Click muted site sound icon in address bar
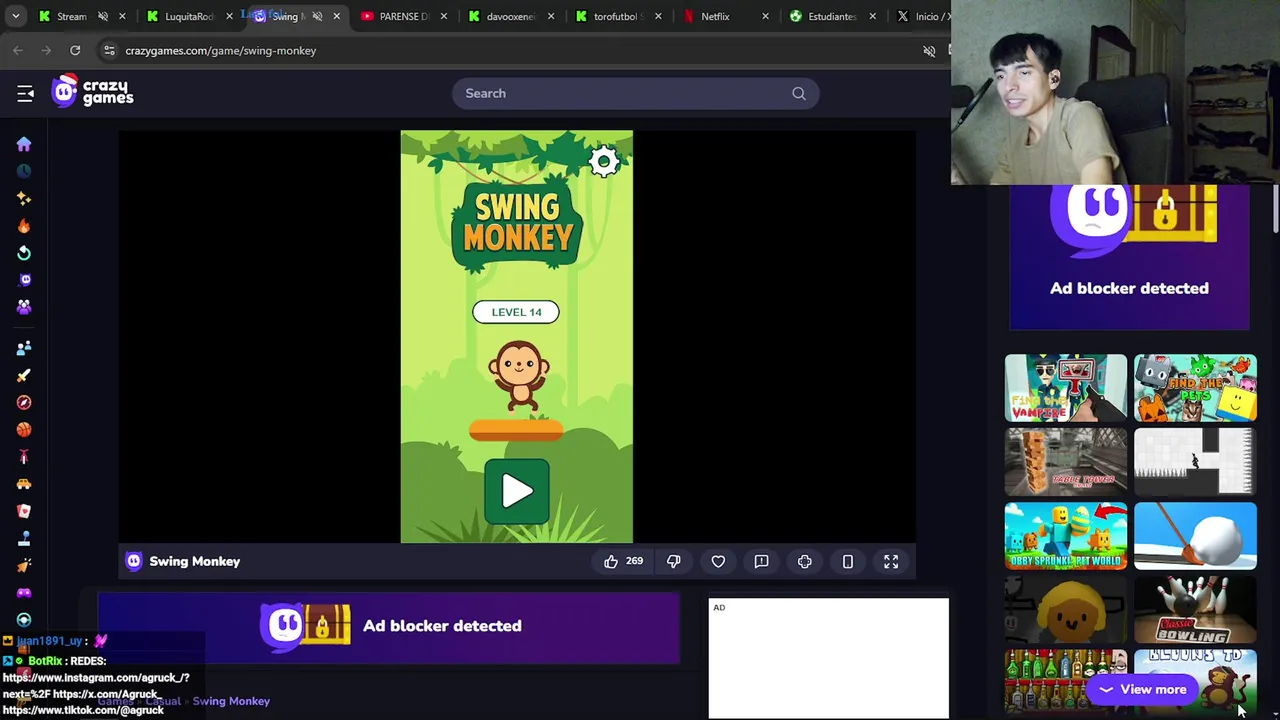Screen dimensions: 1280x720 coord(929,50)
